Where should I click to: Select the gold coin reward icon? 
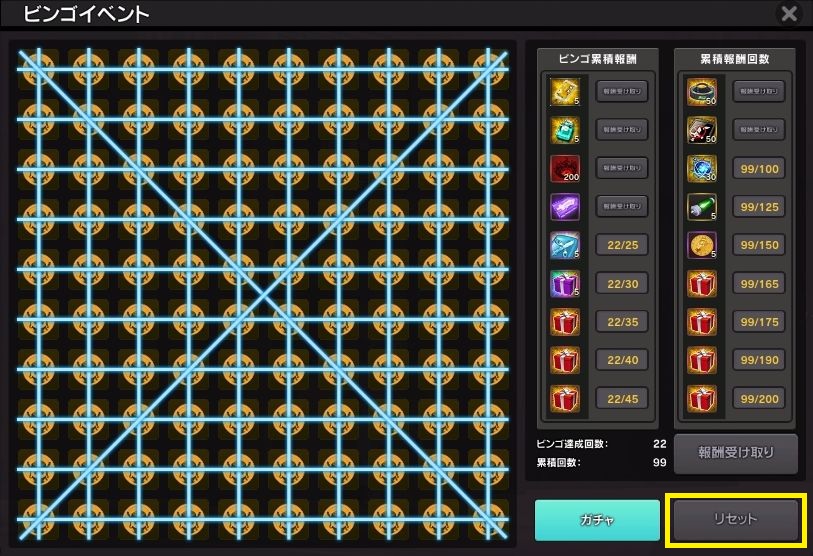point(702,245)
